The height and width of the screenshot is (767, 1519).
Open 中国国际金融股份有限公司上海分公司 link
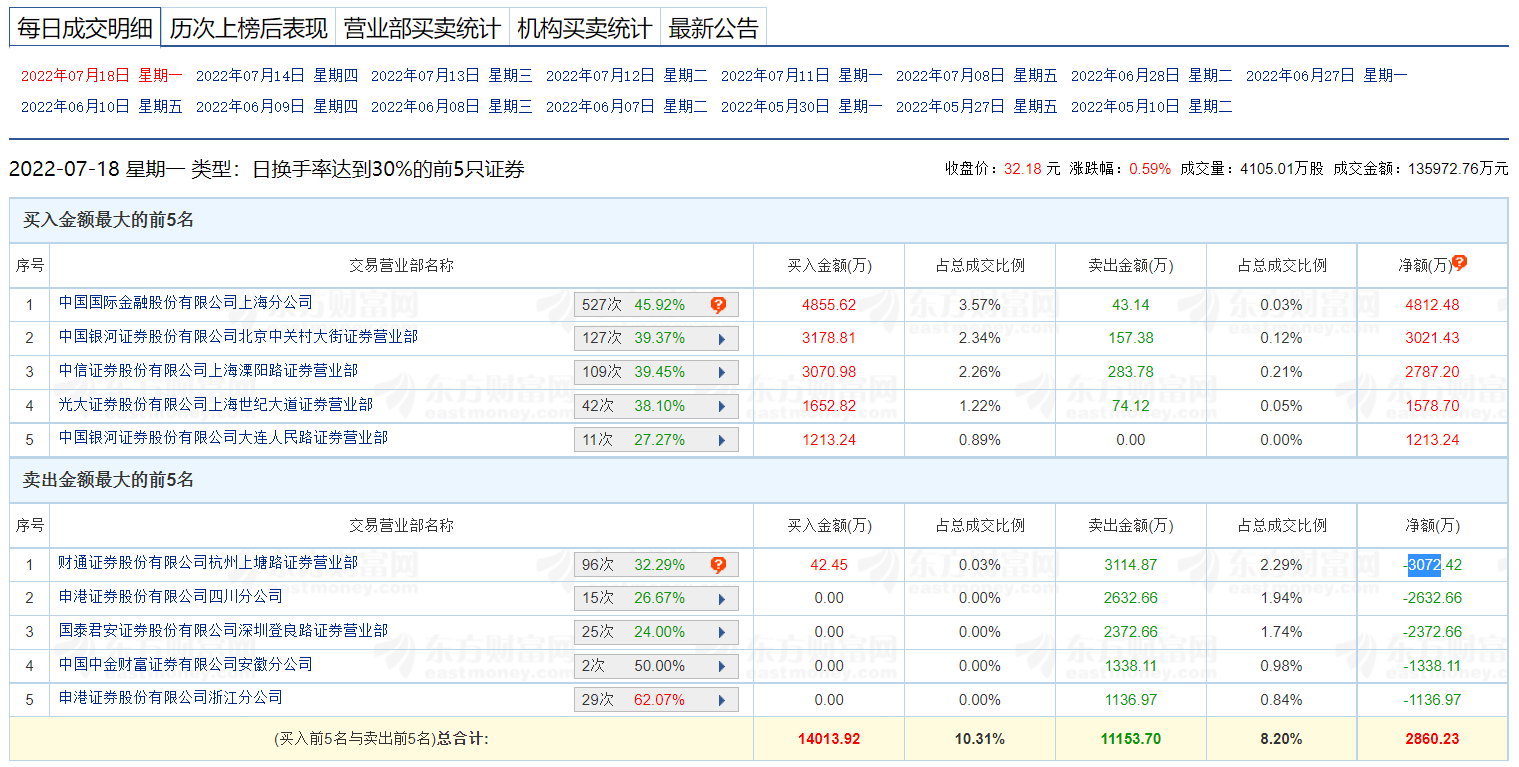point(185,302)
